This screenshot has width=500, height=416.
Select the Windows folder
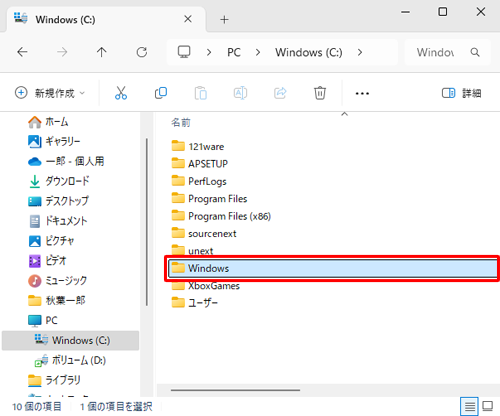[332, 268]
